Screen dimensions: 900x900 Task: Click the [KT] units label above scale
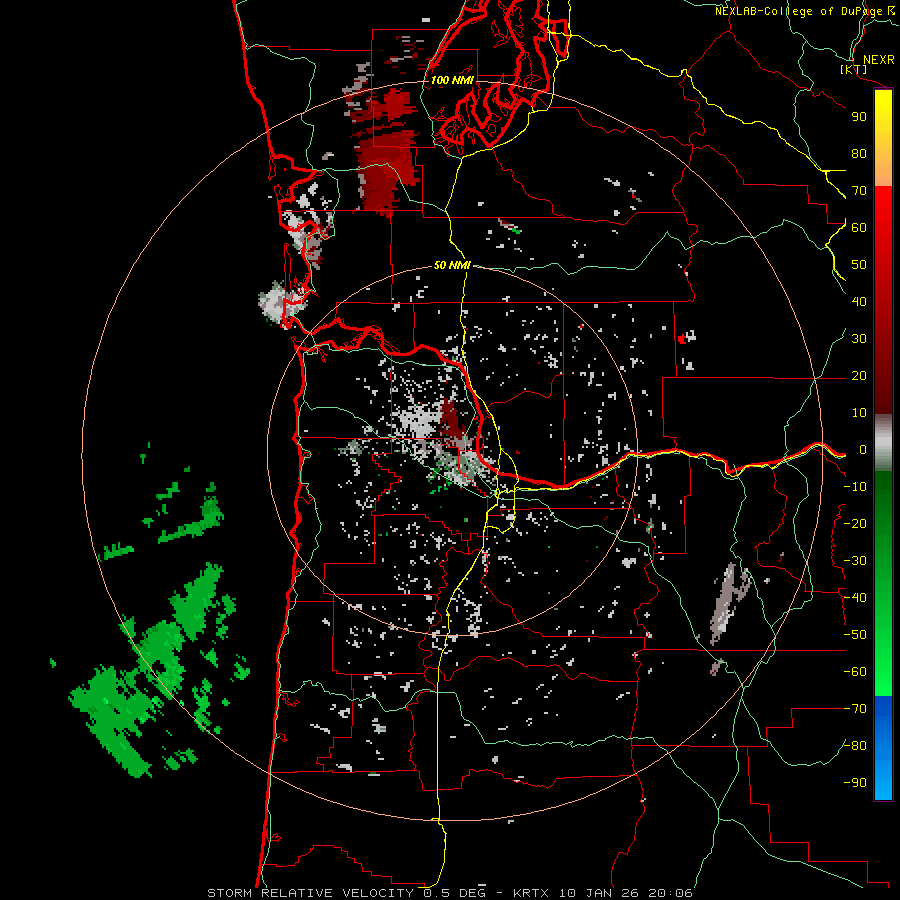coord(854,69)
